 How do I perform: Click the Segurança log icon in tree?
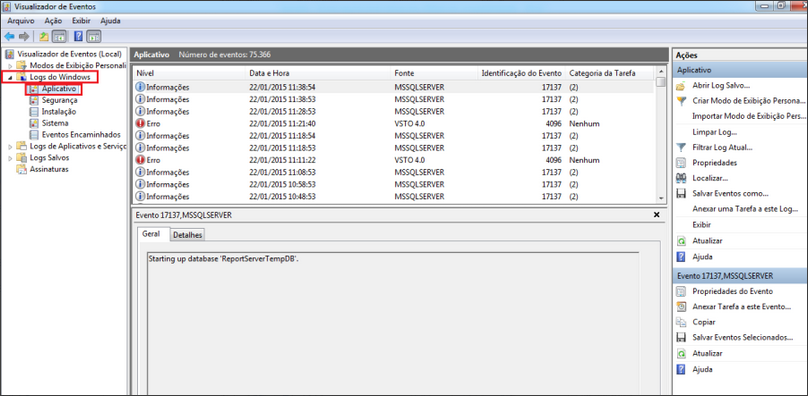34,101
